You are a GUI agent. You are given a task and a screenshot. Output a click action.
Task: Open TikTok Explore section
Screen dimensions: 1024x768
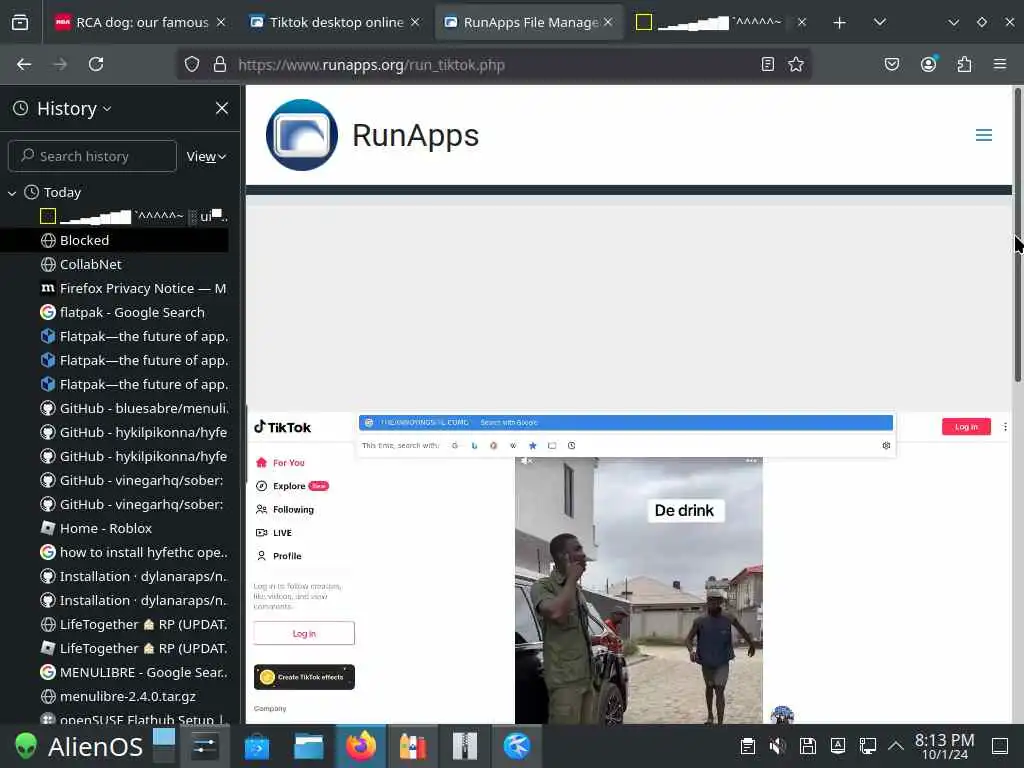[292, 486]
